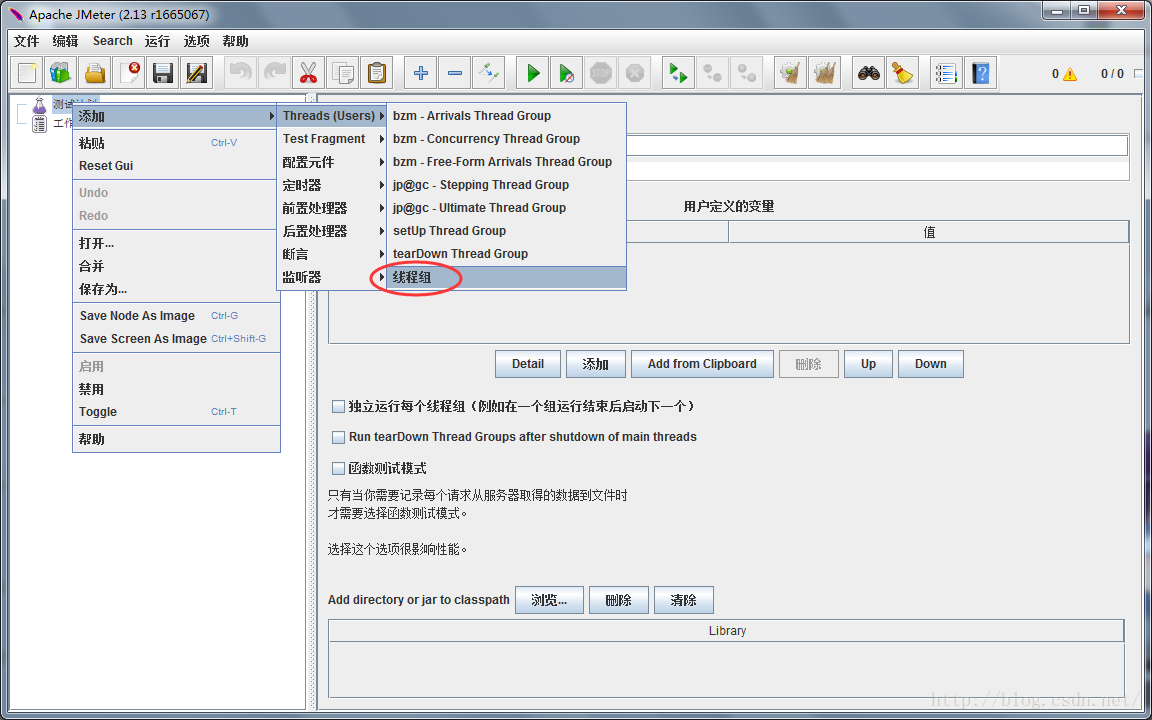Image resolution: width=1152 pixels, height=720 pixels.
Task: Click Add from Clipboard button
Action: tap(702, 364)
